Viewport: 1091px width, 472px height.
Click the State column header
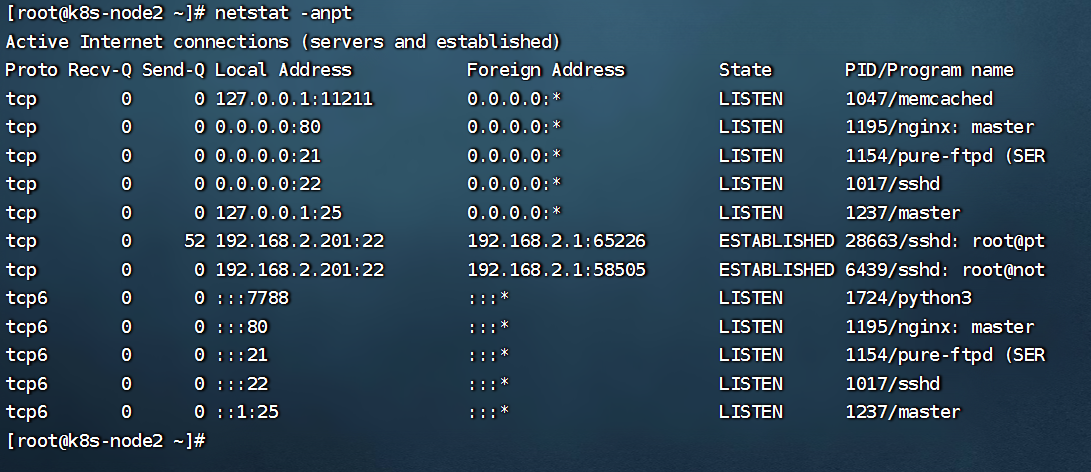pyautogui.click(x=745, y=70)
